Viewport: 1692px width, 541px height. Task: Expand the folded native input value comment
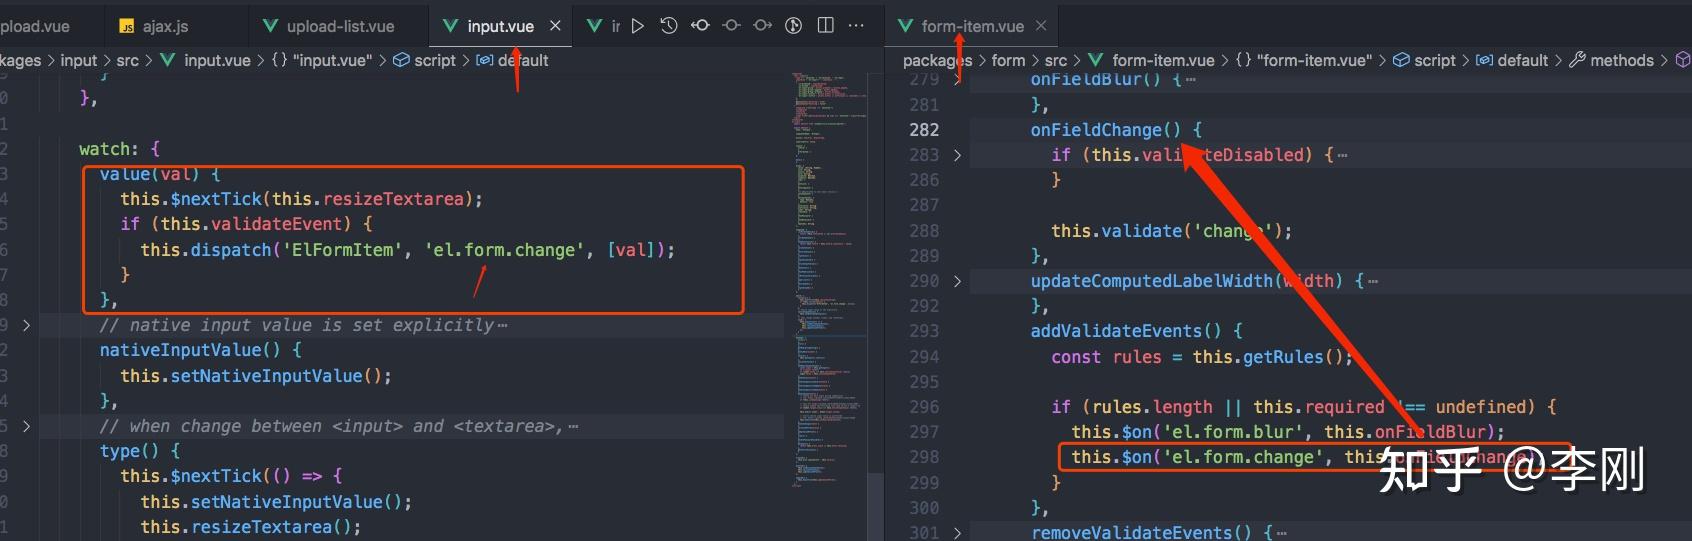pos(26,325)
